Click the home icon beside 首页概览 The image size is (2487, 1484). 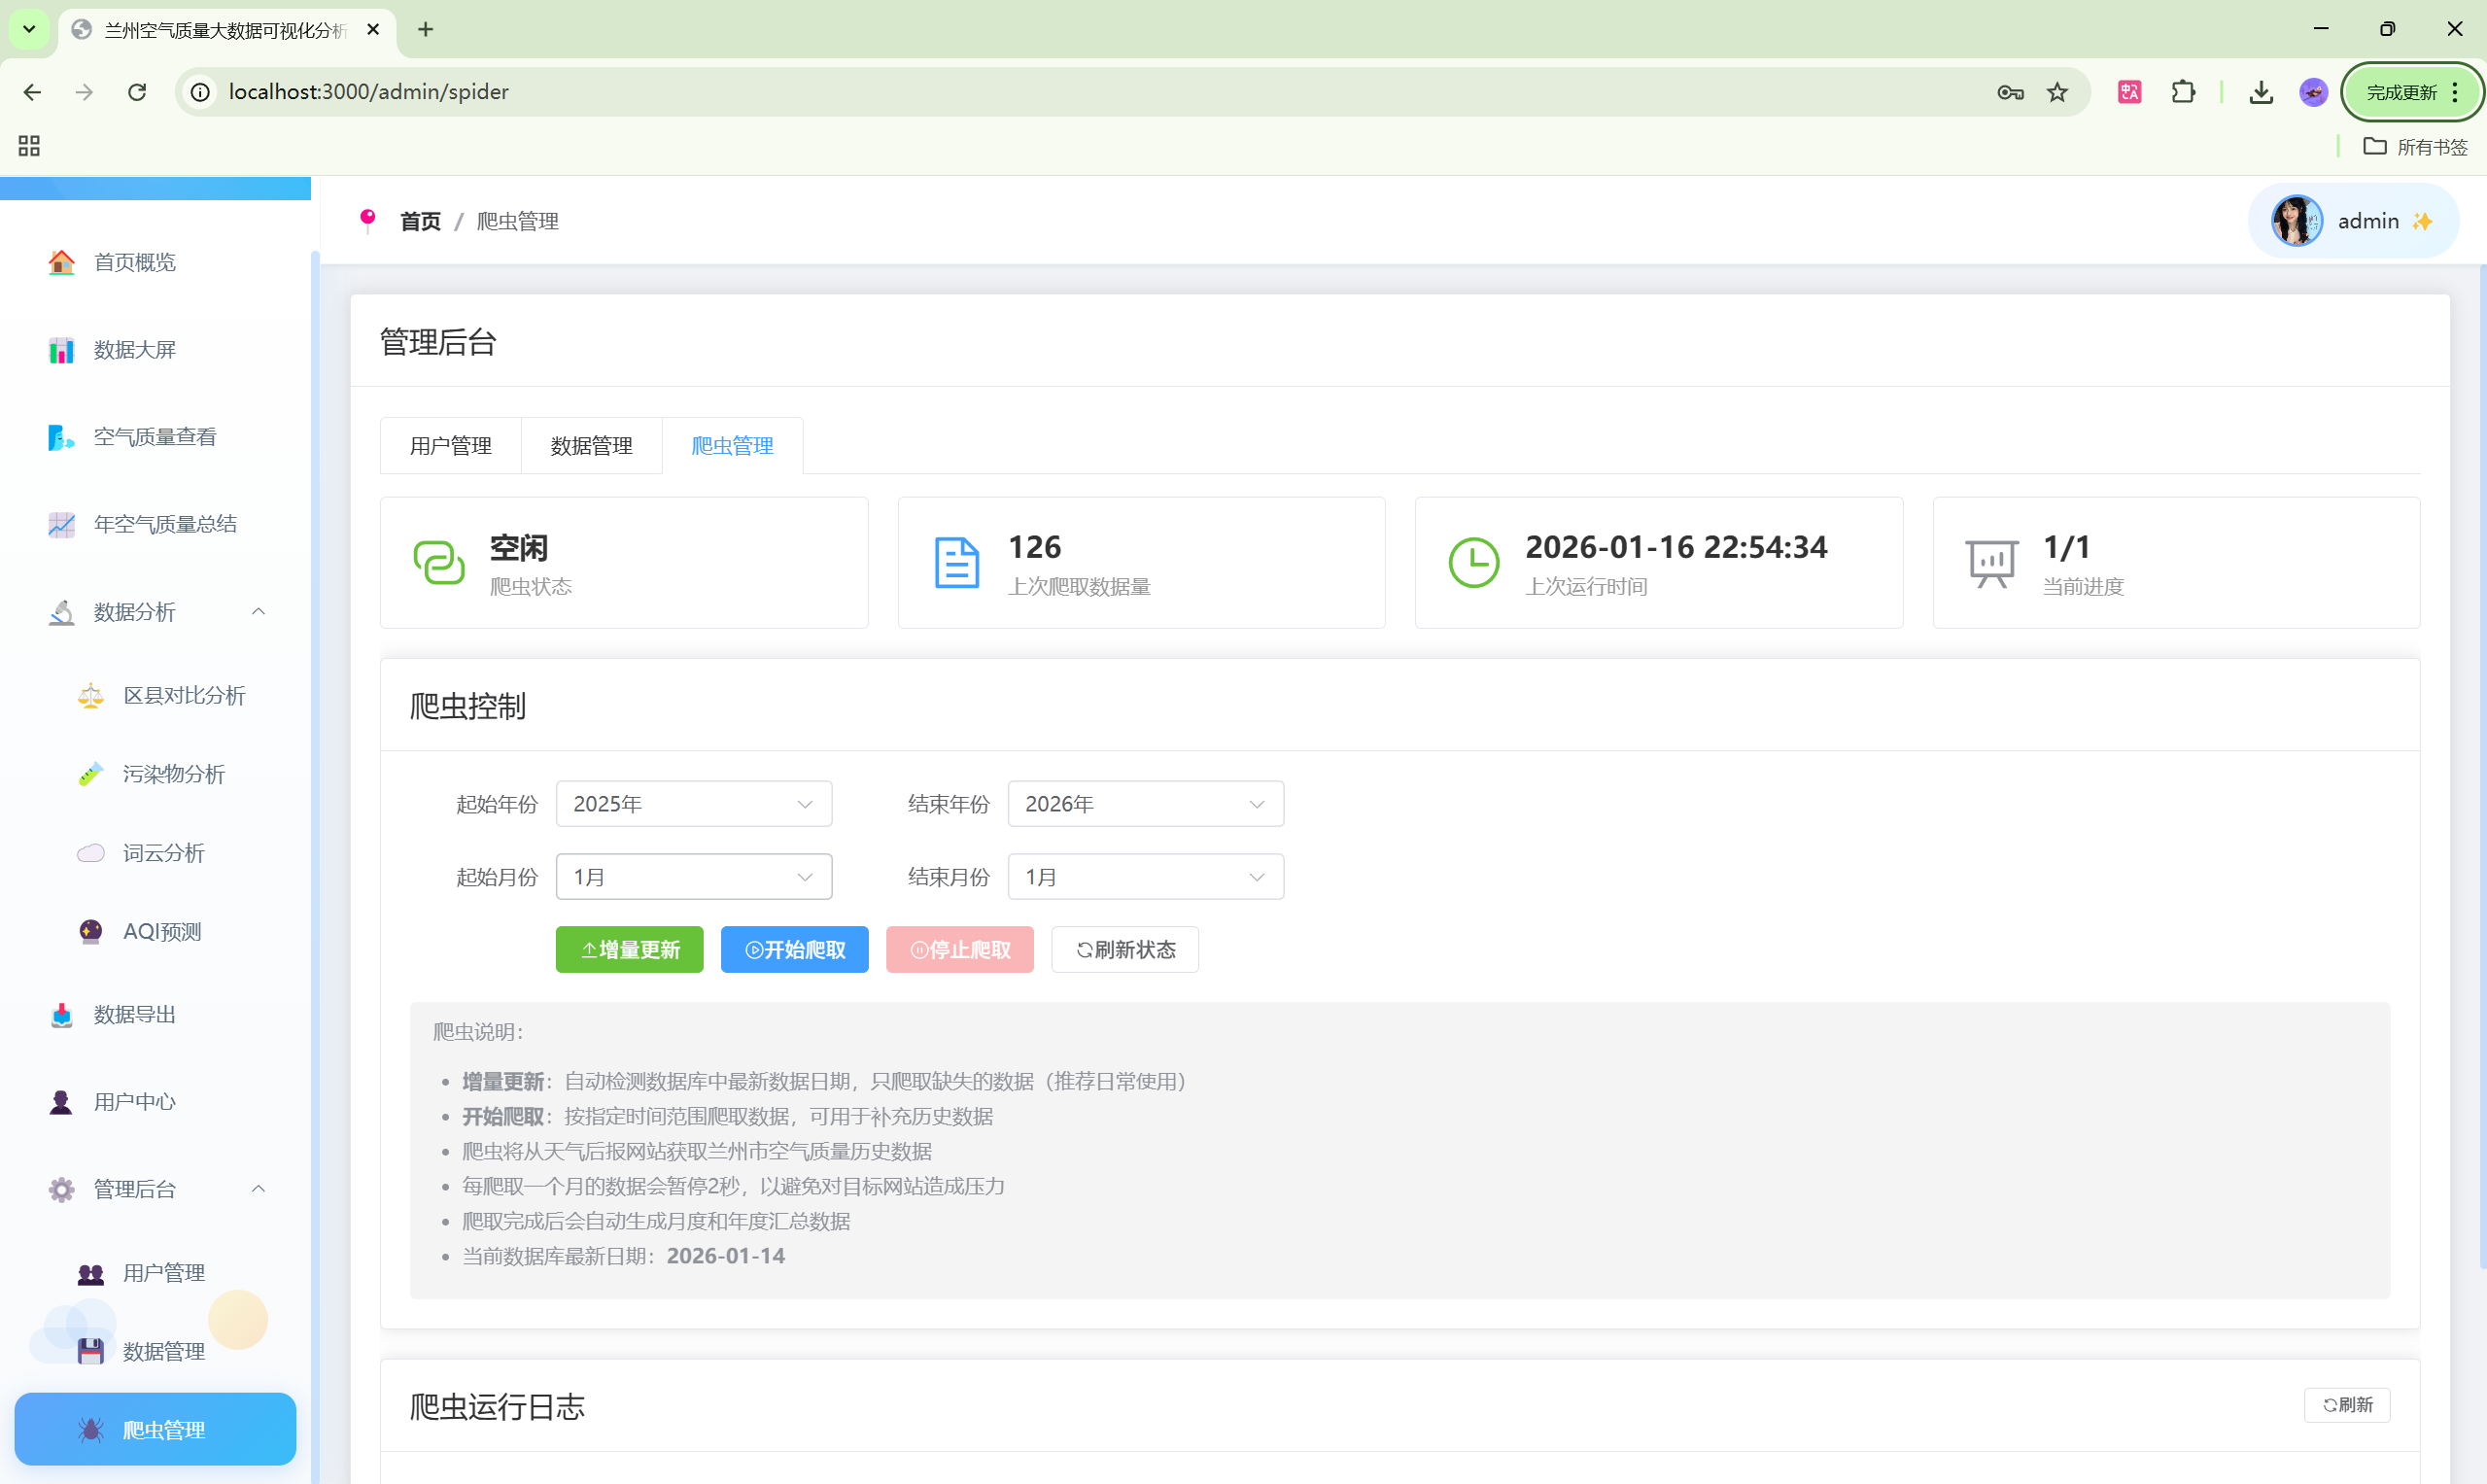point(61,262)
